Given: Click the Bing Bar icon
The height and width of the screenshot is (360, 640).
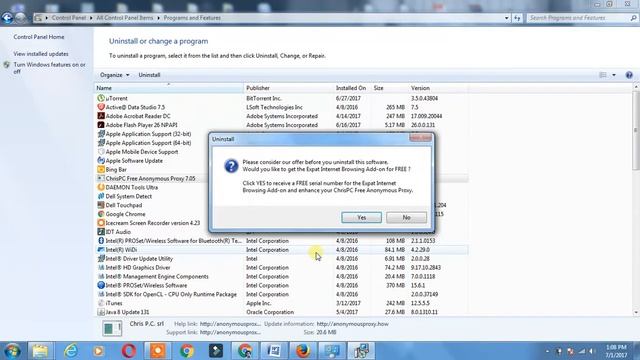Looking at the screenshot, I should pyautogui.click(x=101, y=169).
